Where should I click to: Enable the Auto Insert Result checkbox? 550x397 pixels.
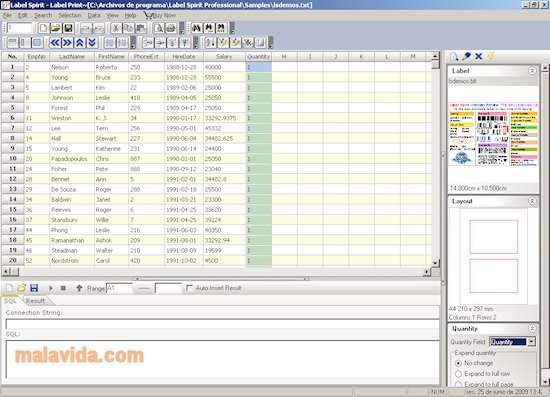[x=189, y=288]
